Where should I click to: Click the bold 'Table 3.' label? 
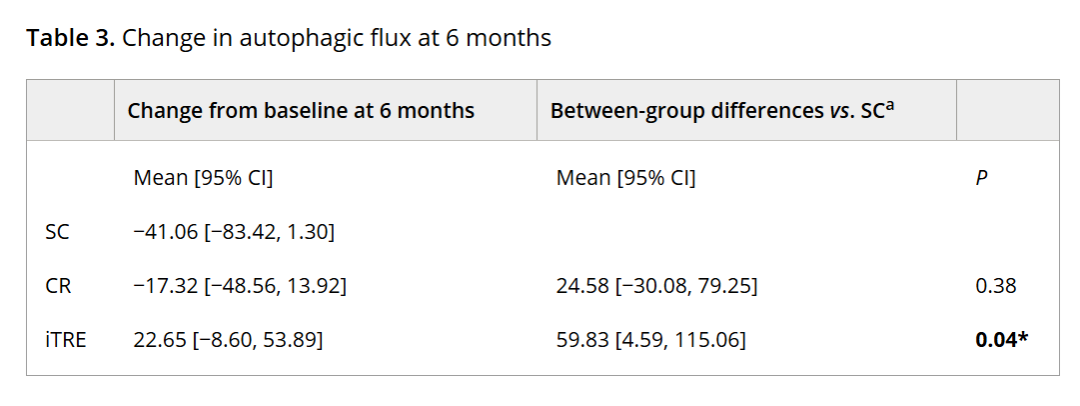(x=70, y=39)
